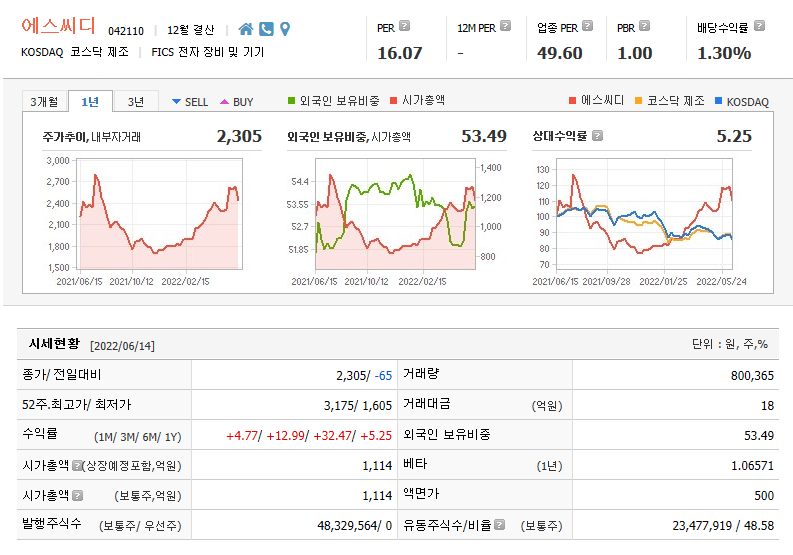Click blue KOSDAQ legend swatch
This screenshot has height=555, width=793.
click(718, 101)
